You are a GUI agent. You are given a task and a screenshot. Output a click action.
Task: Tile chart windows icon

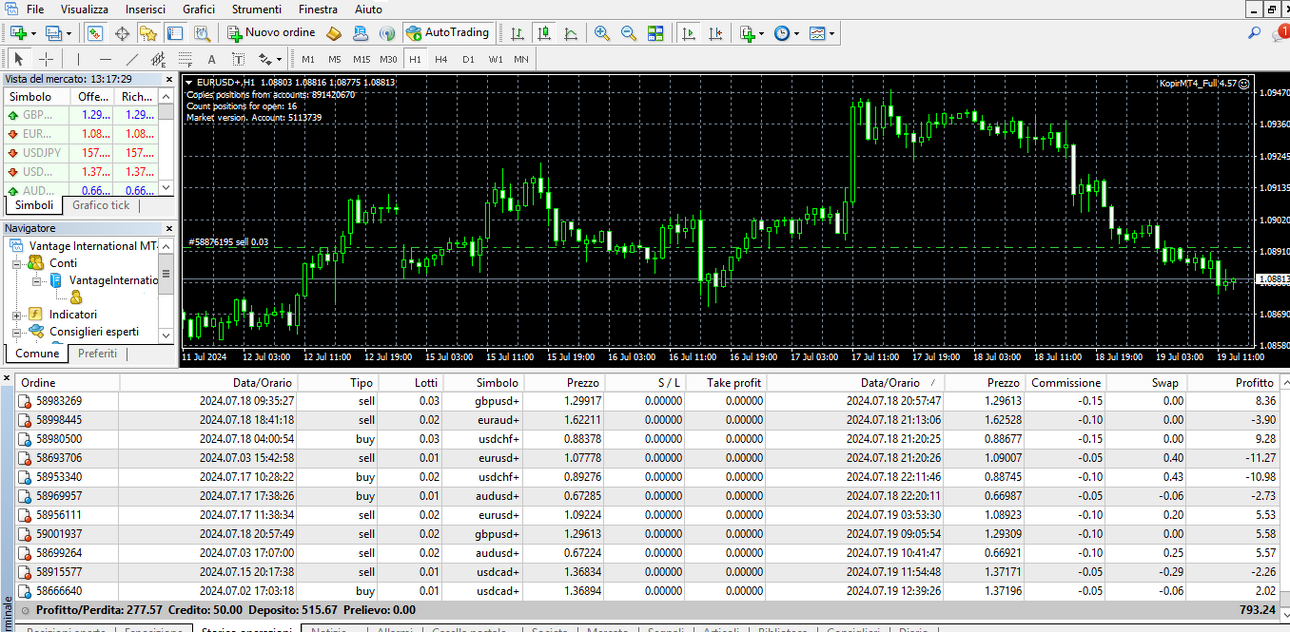(656, 33)
